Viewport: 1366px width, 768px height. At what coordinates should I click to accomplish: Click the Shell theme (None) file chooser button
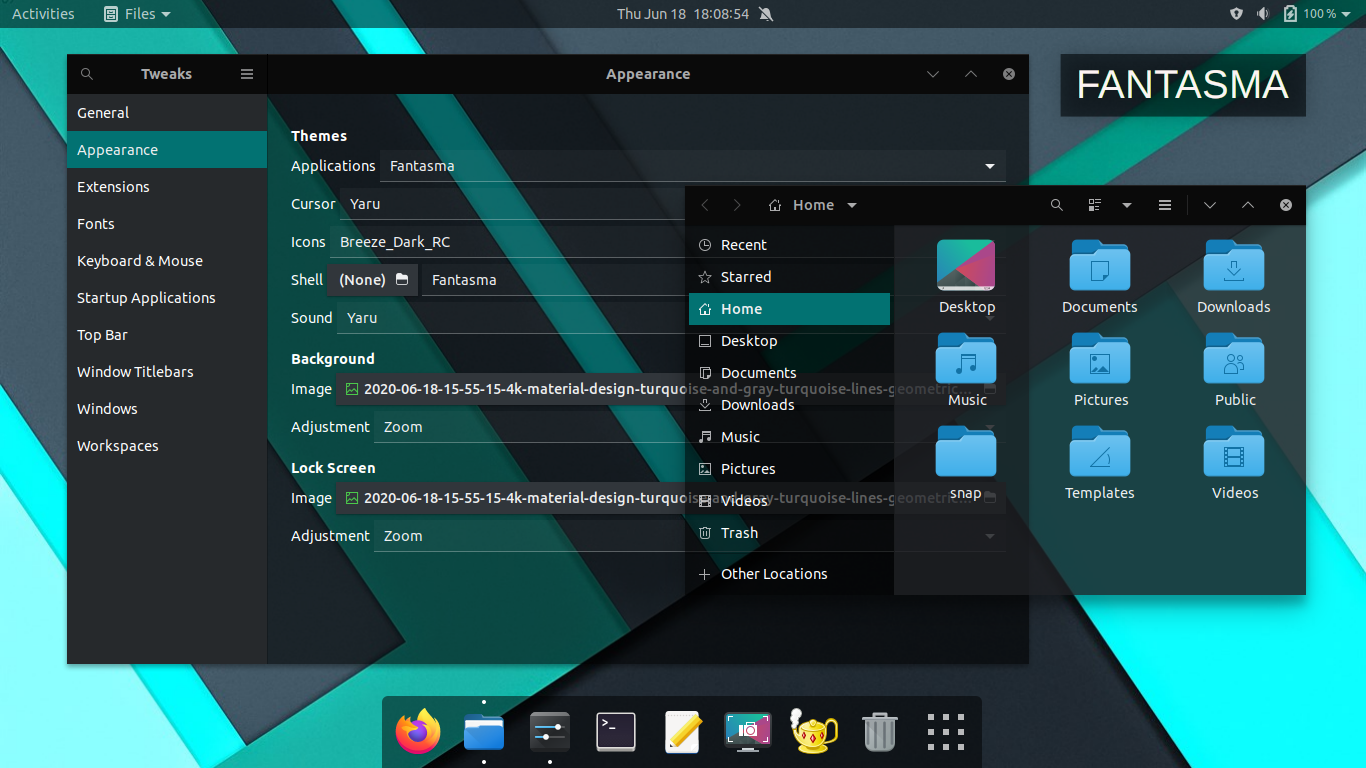[373, 280]
